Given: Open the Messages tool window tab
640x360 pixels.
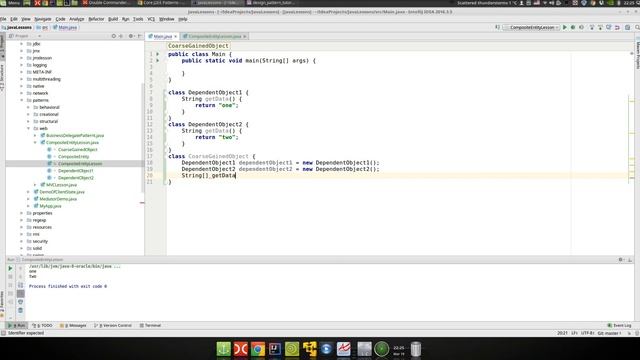Looking at the screenshot, I should [73, 325].
